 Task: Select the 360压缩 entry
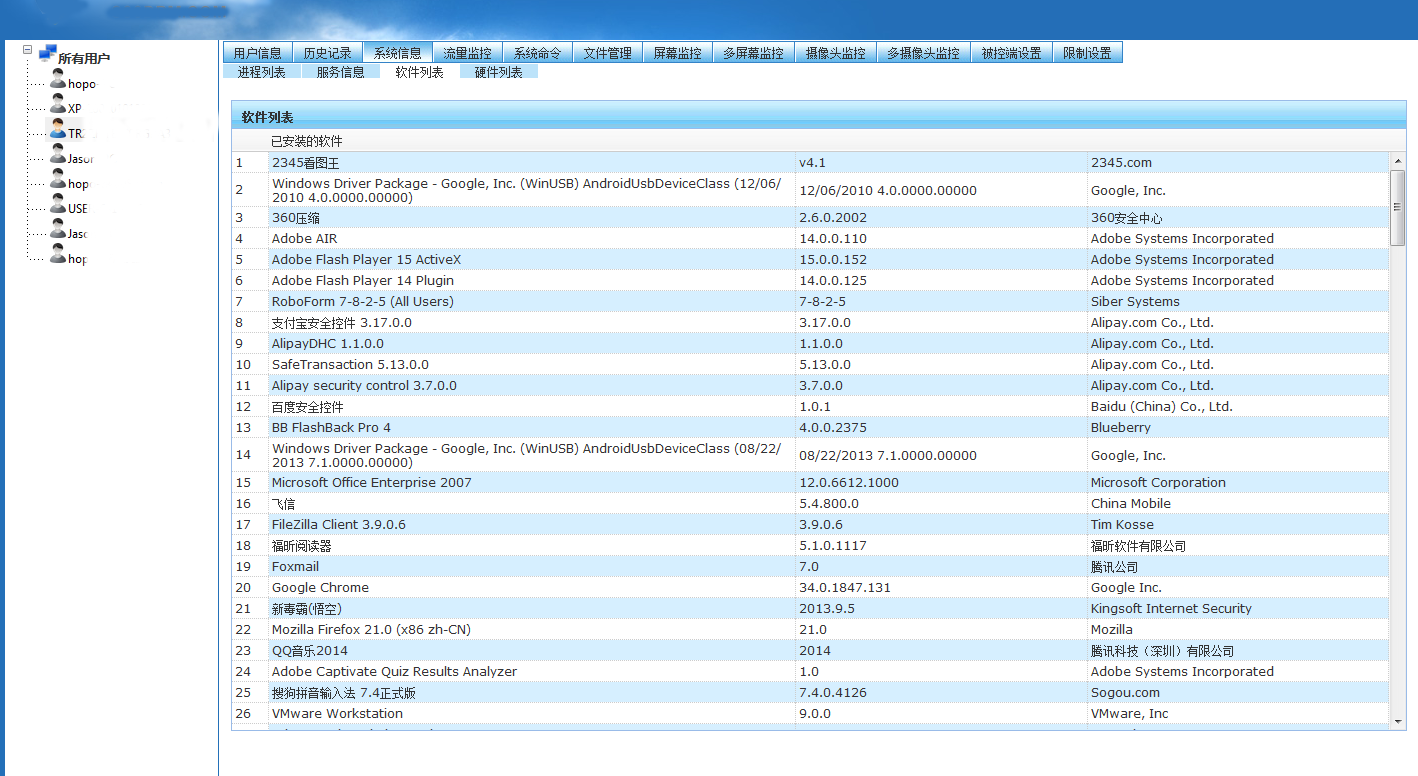click(x=811, y=217)
